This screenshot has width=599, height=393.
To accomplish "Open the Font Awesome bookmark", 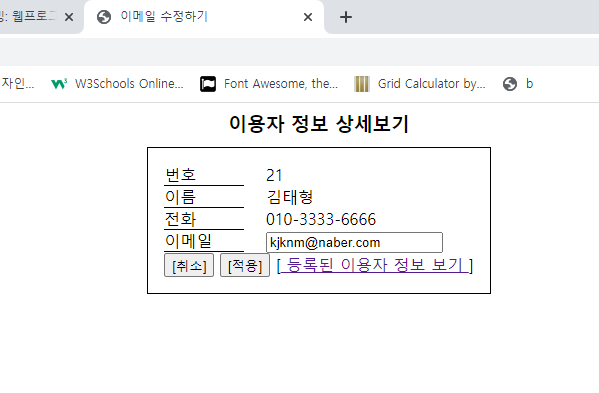I will 269,84.
